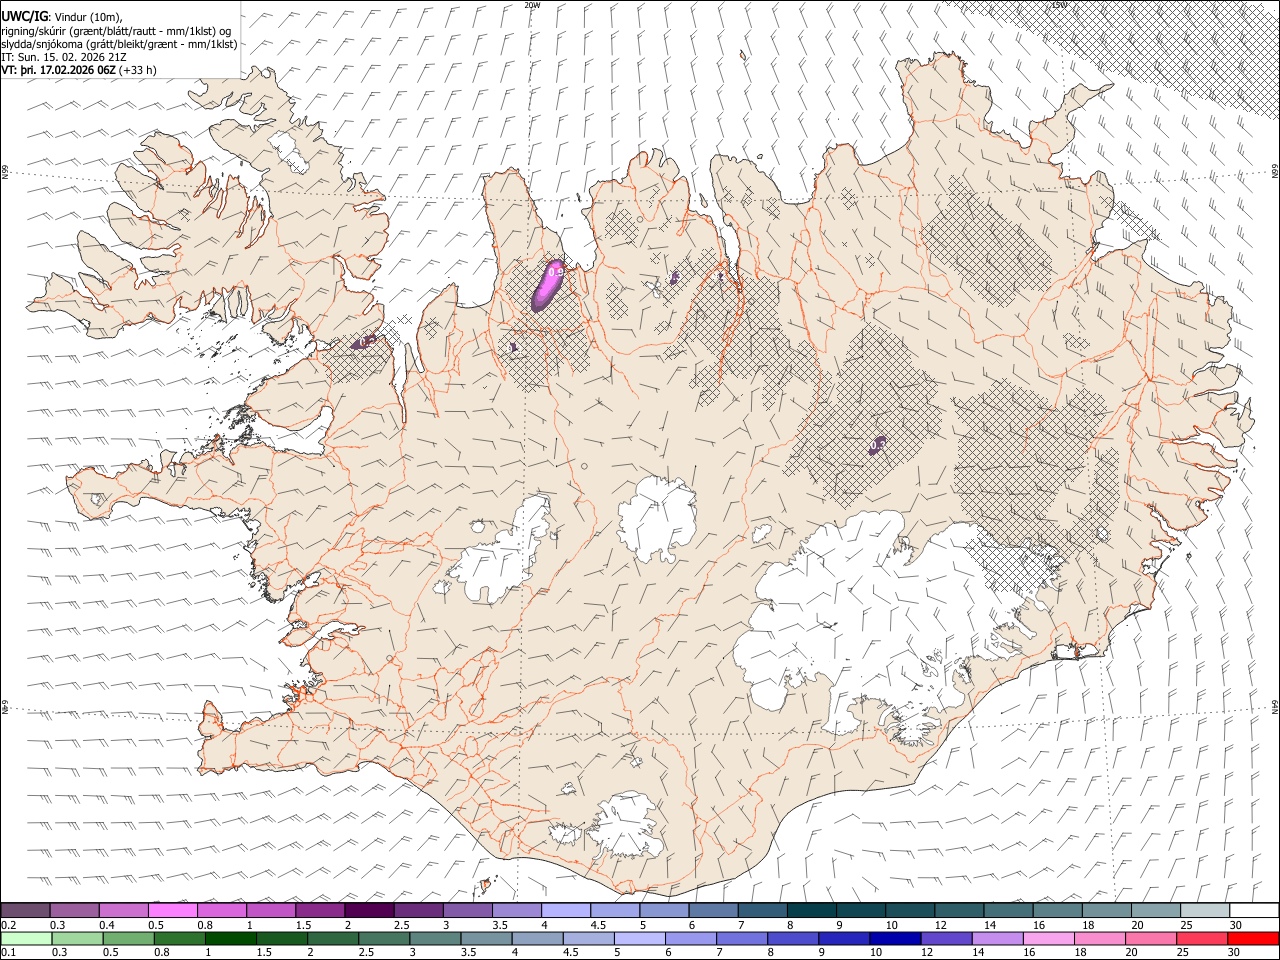Click the royal blue 8 rain-scale swatch
1280x960 pixels.
coord(793,938)
